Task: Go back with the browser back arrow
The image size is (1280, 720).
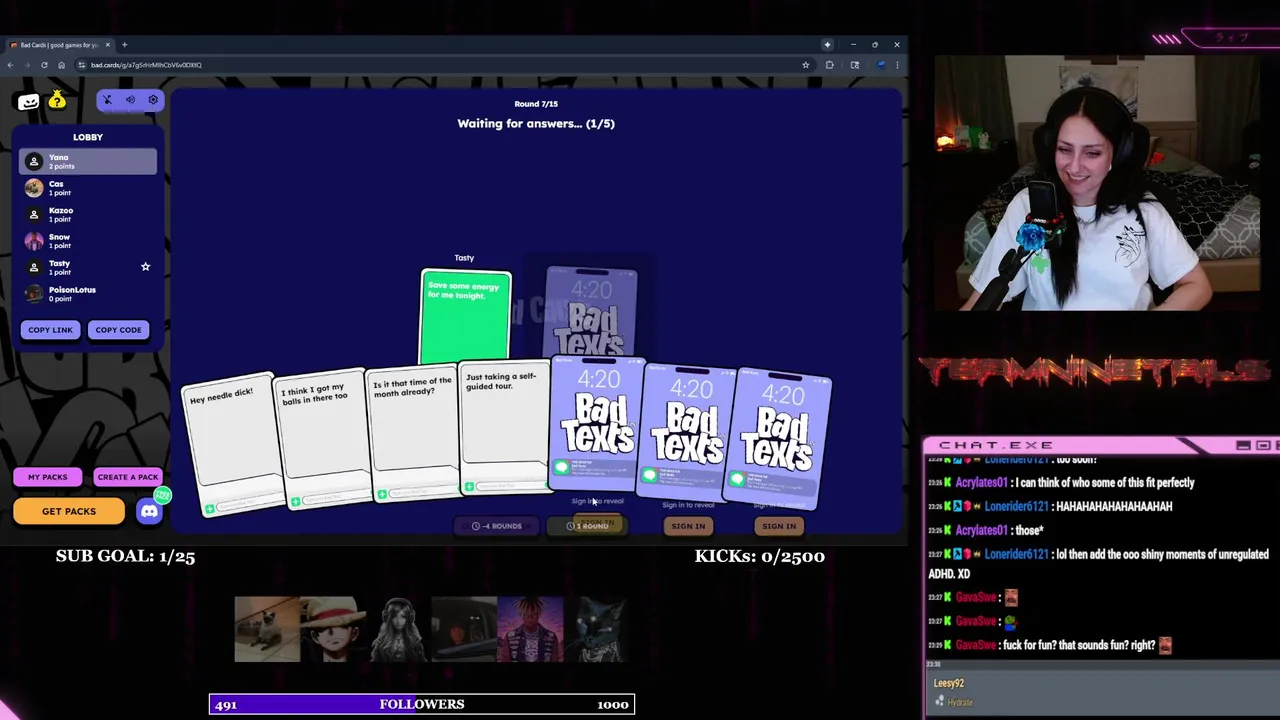Action: click(x=10, y=65)
